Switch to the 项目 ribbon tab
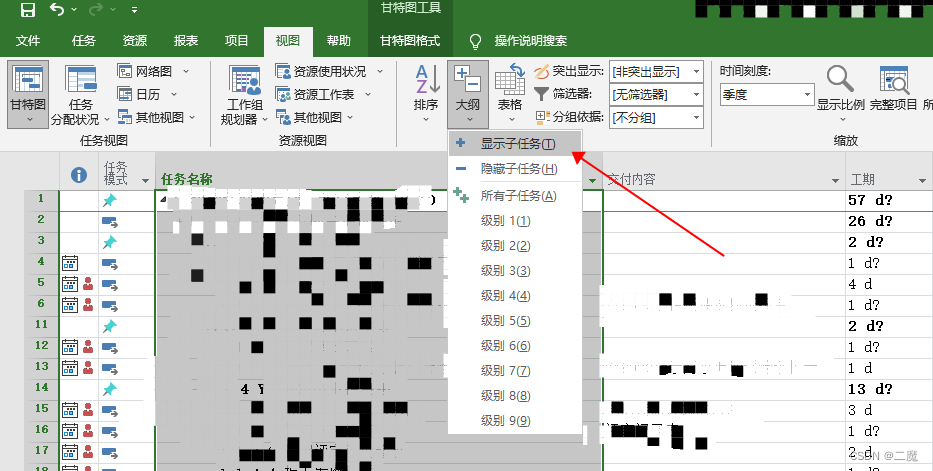Screen dimensions: 933x471 tap(237, 41)
